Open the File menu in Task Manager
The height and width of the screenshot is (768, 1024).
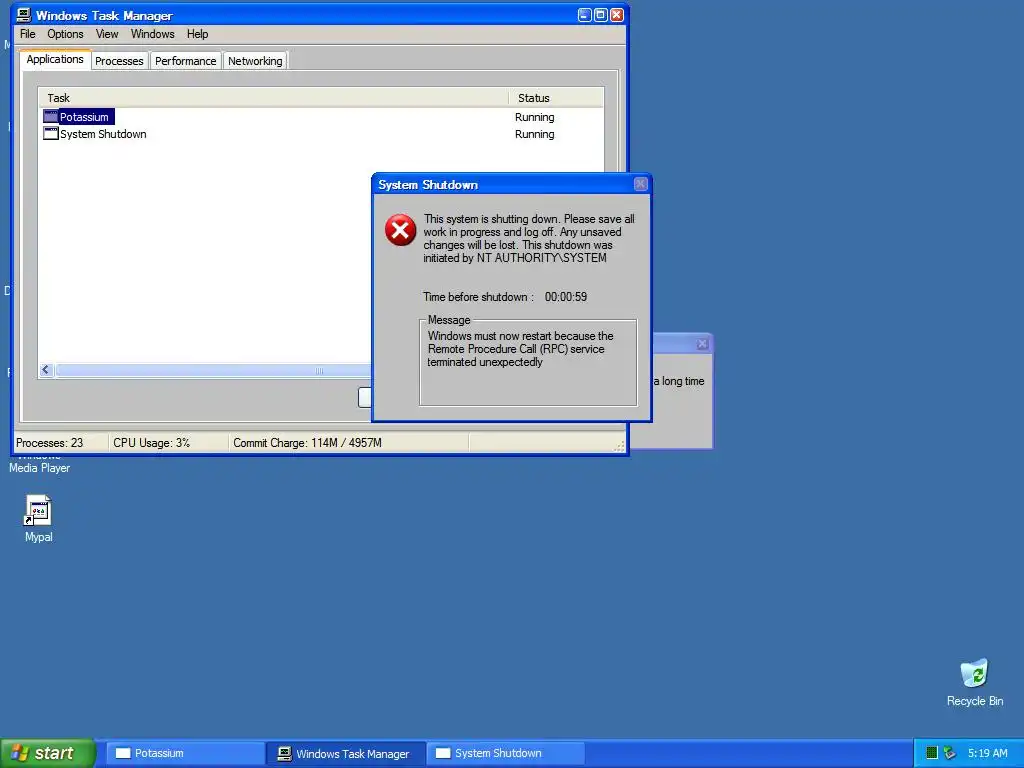(27, 34)
